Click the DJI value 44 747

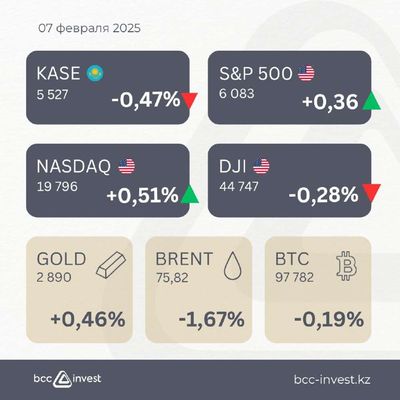pos(239,187)
